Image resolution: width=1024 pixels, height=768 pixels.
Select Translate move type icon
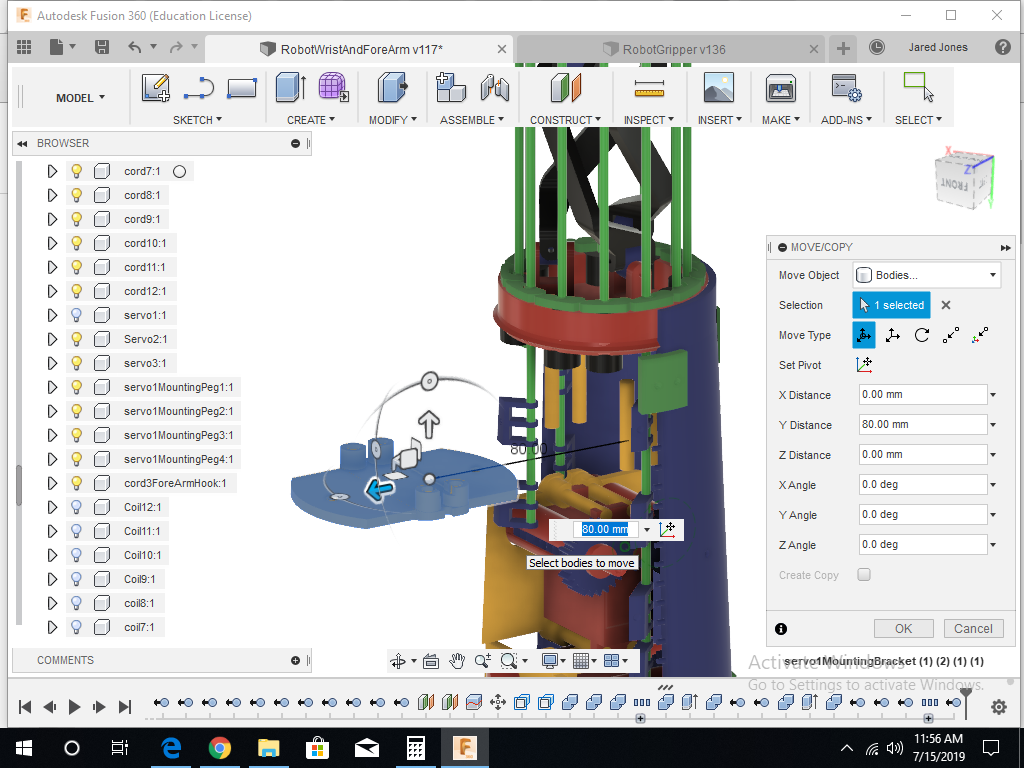[x=893, y=335]
